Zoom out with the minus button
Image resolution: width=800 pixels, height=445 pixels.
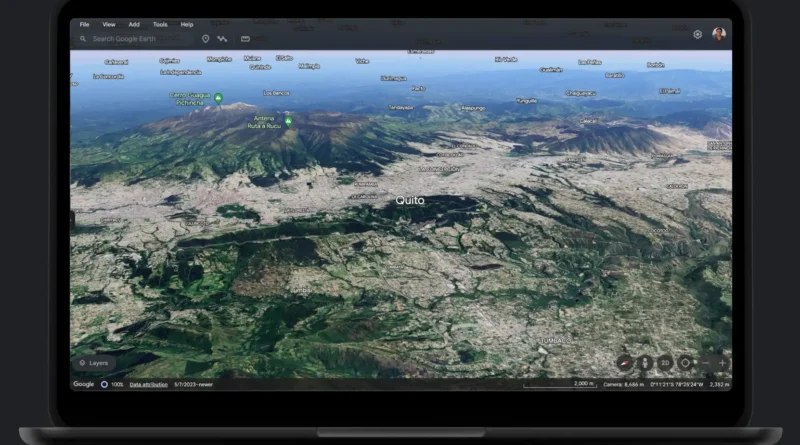coord(706,363)
